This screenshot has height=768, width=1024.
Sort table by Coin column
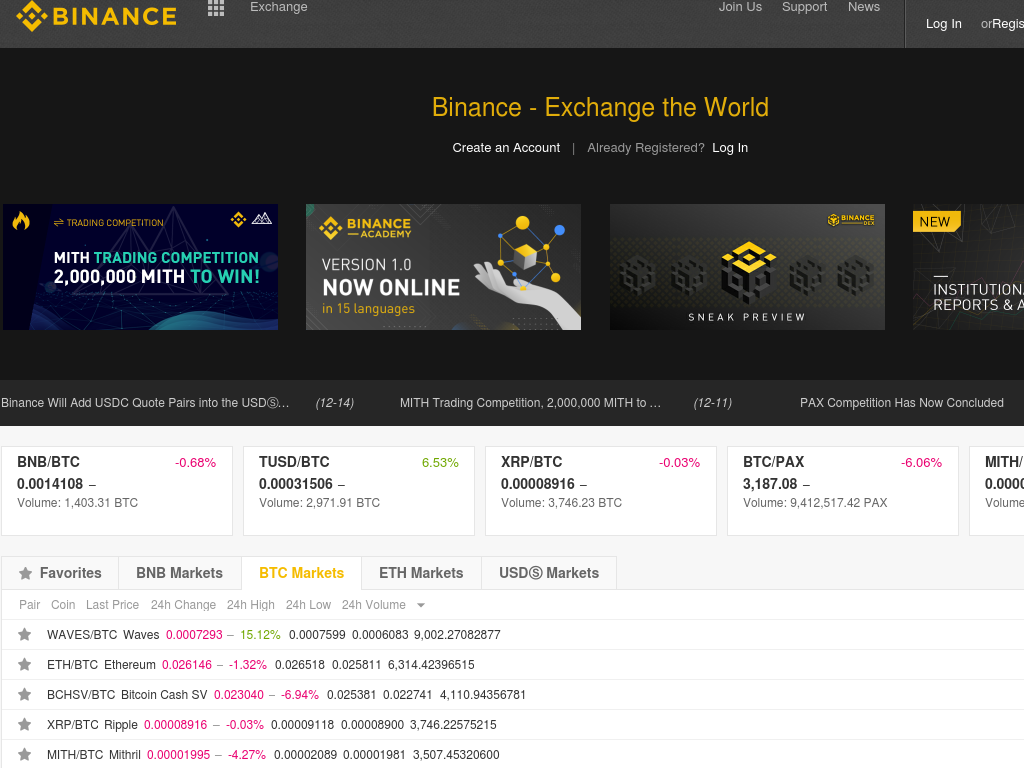click(63, 605)
